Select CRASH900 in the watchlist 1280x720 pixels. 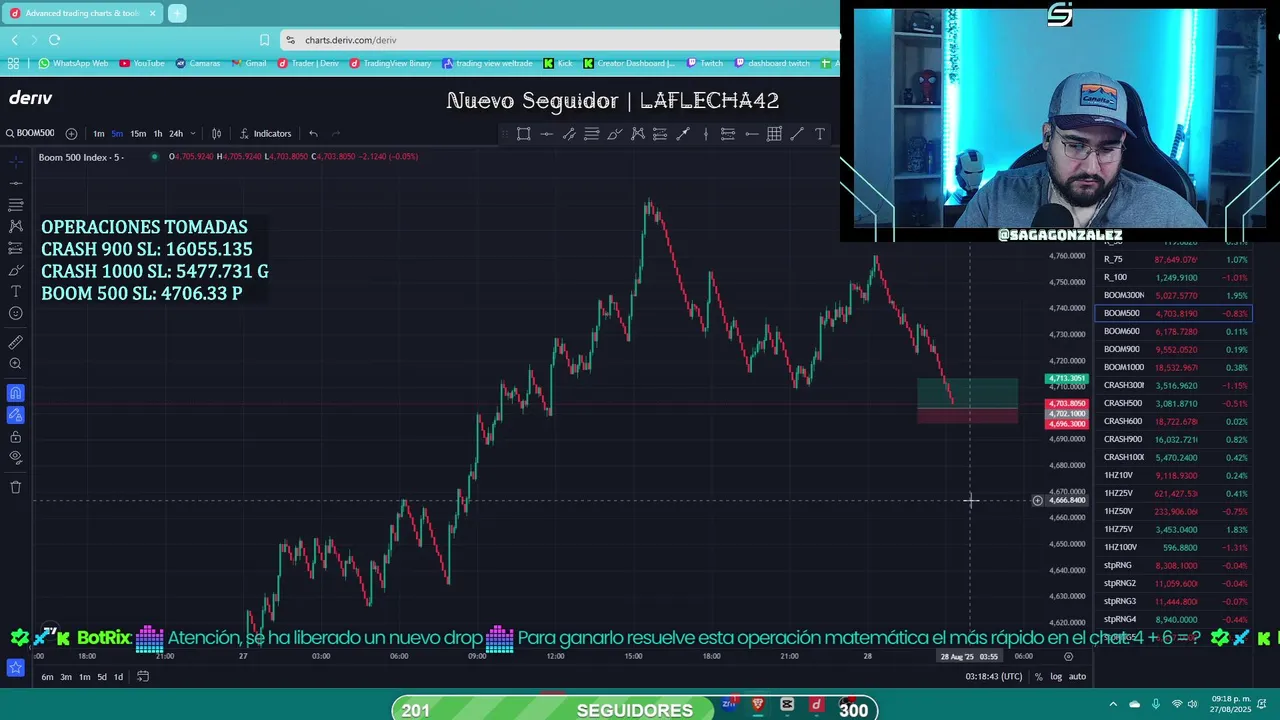coord(1174,439)
